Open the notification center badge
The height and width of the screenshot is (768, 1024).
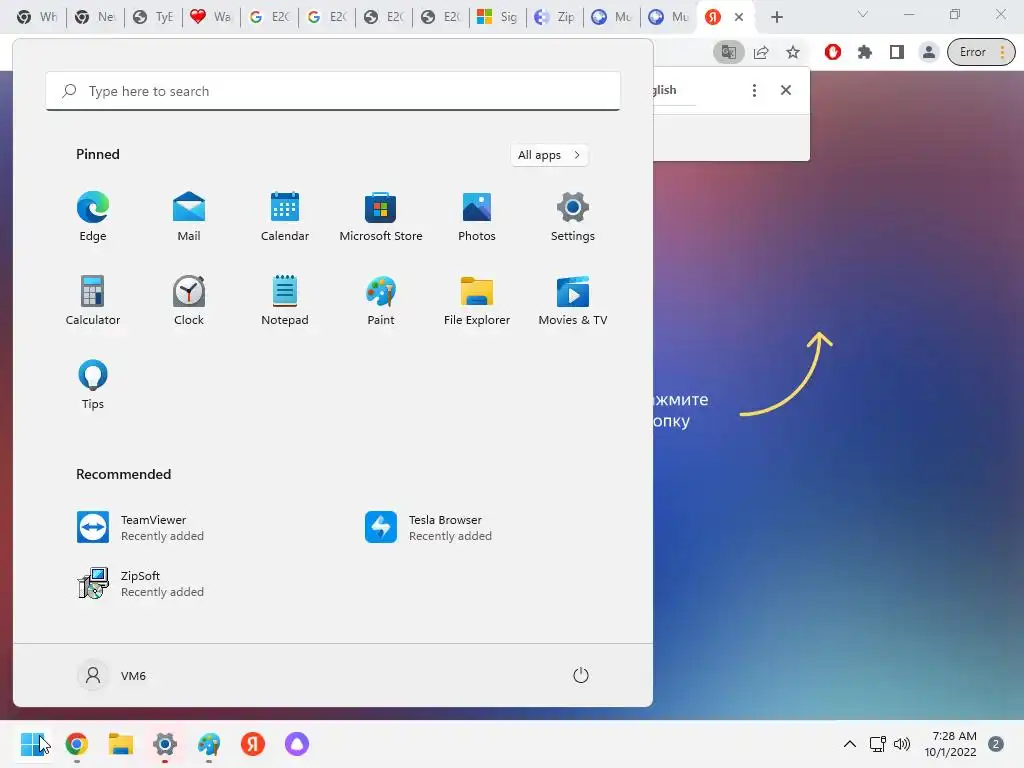(996, 744)
